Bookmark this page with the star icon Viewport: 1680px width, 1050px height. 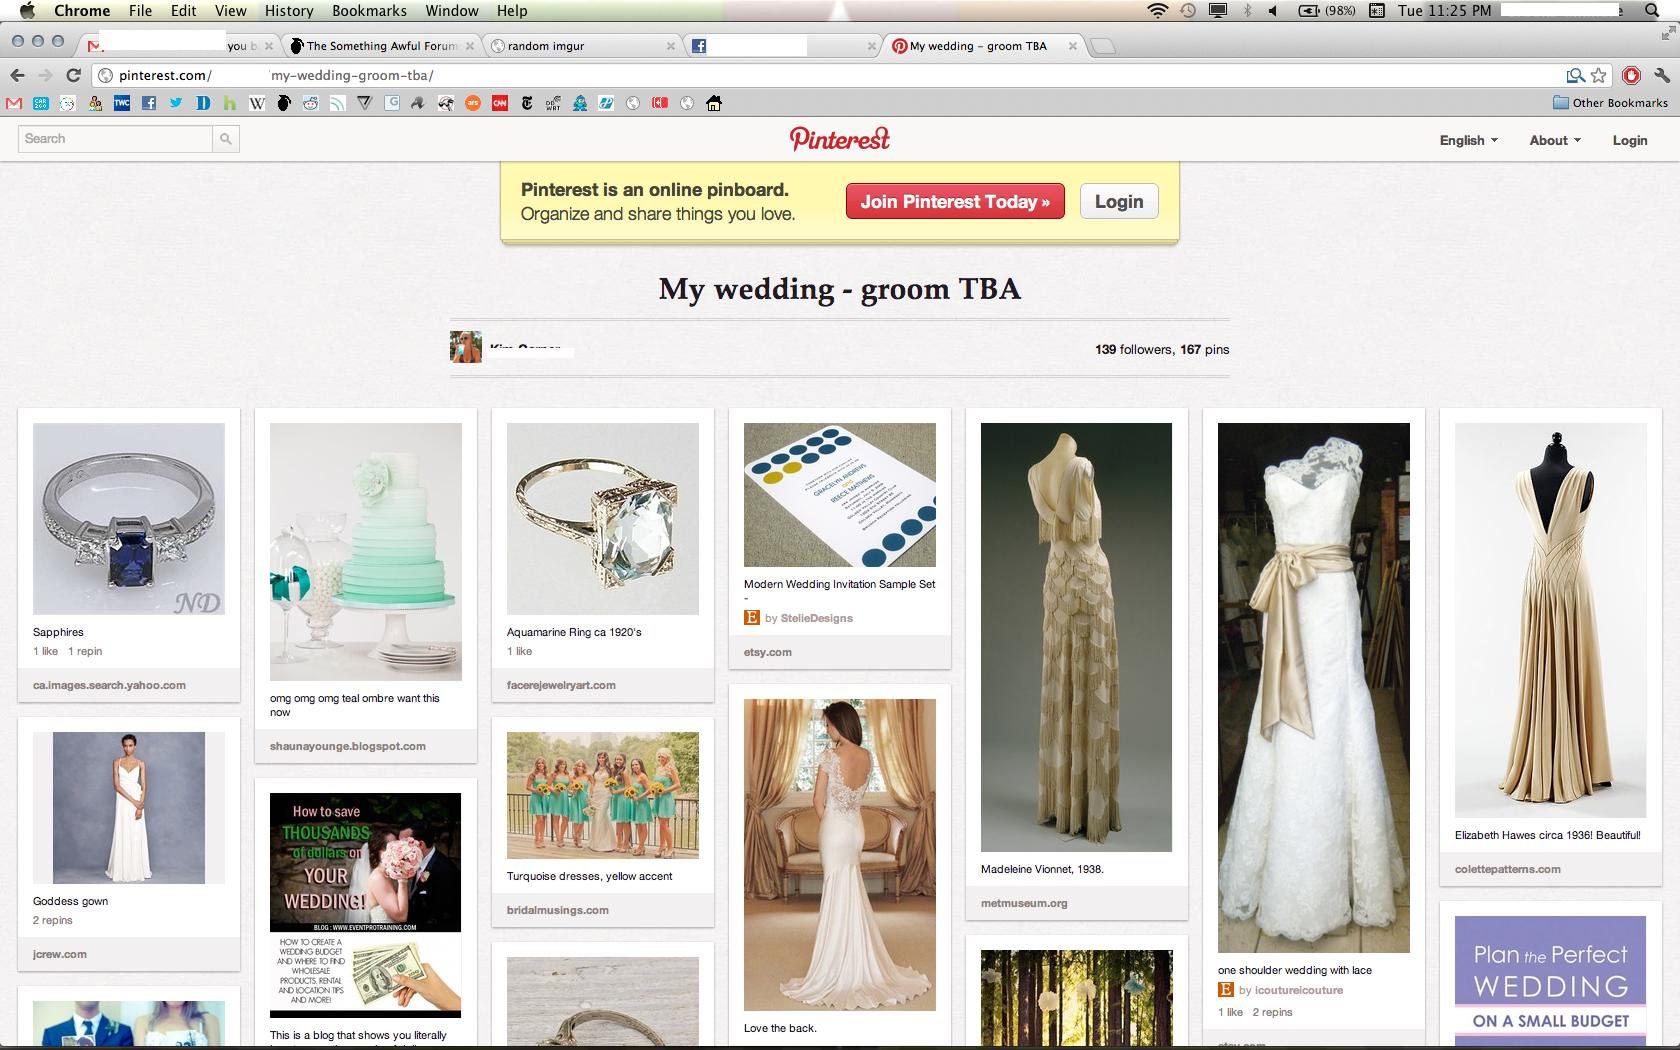click(1599, 75)
